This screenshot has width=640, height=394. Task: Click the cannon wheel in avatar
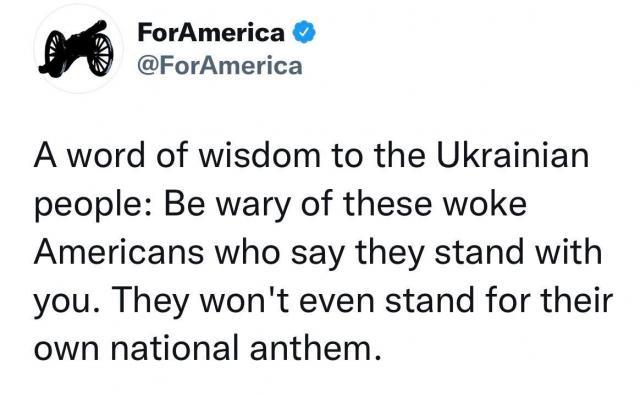100,55
